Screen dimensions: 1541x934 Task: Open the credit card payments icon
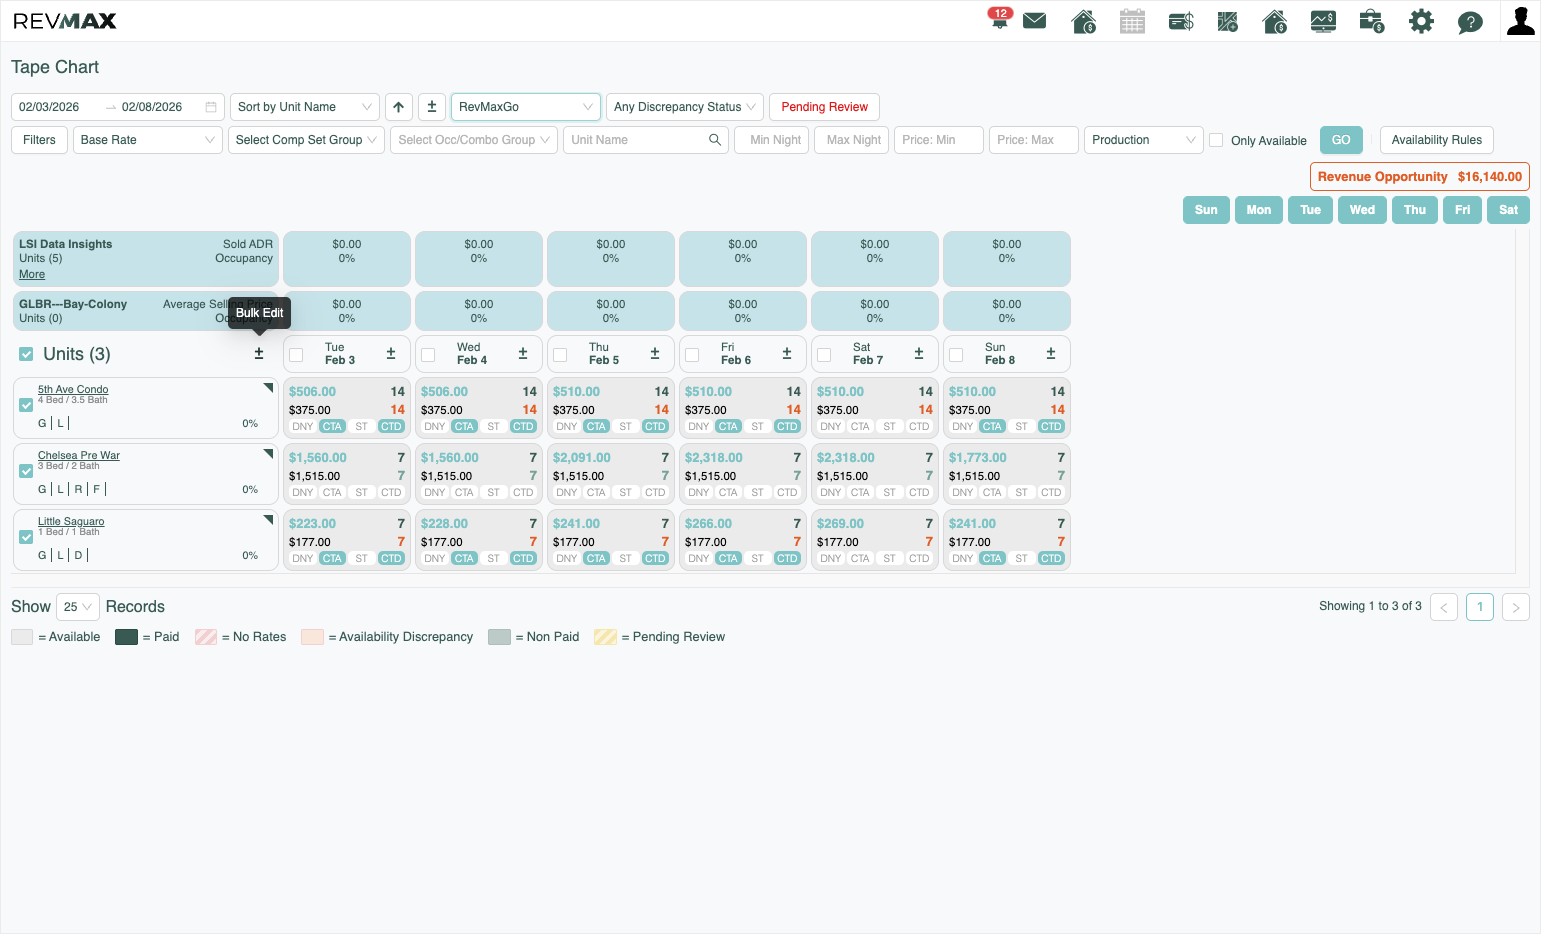(1181, 21)
